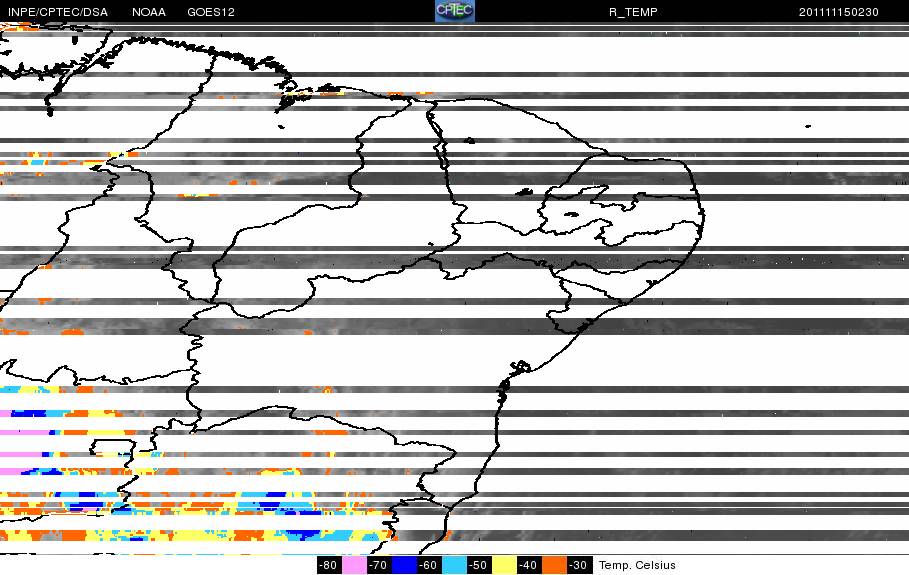Click the -70 legend temperature label

tap(378, 566)
